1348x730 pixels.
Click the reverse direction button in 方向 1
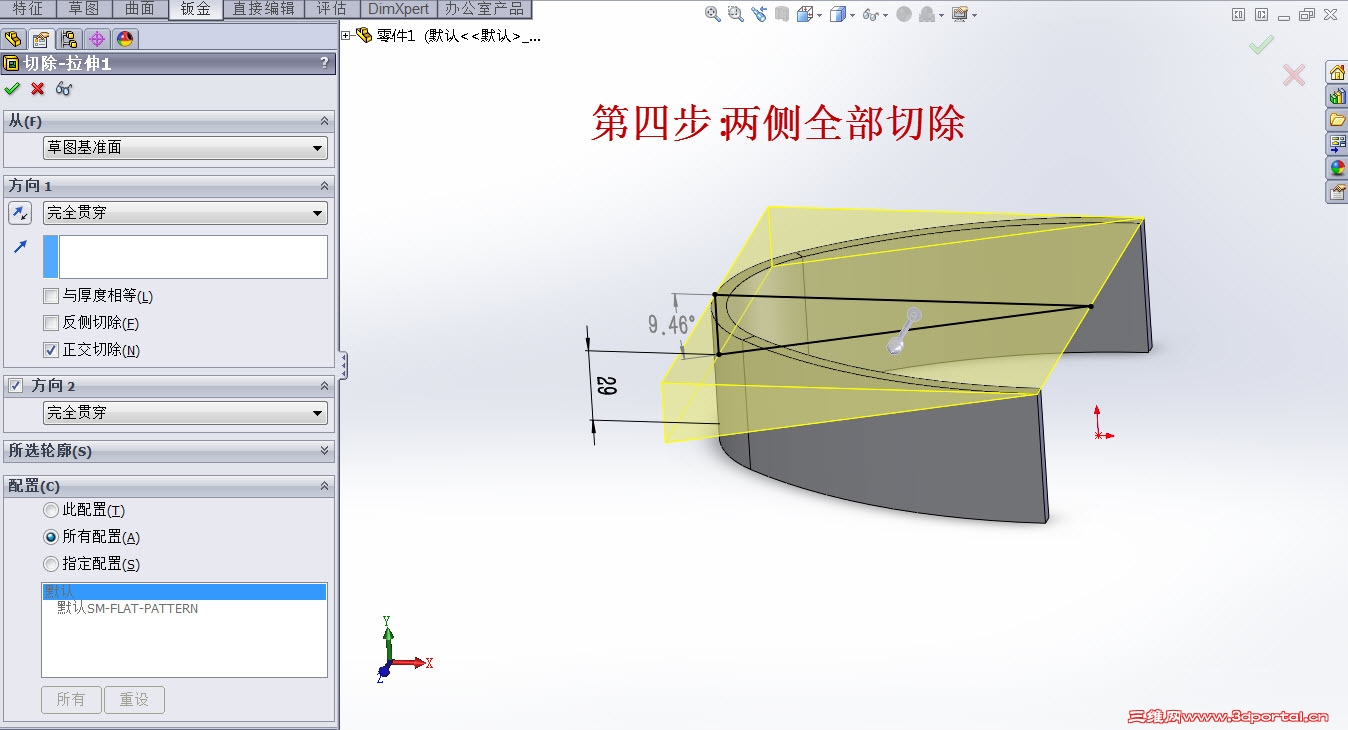coord(20,212)
